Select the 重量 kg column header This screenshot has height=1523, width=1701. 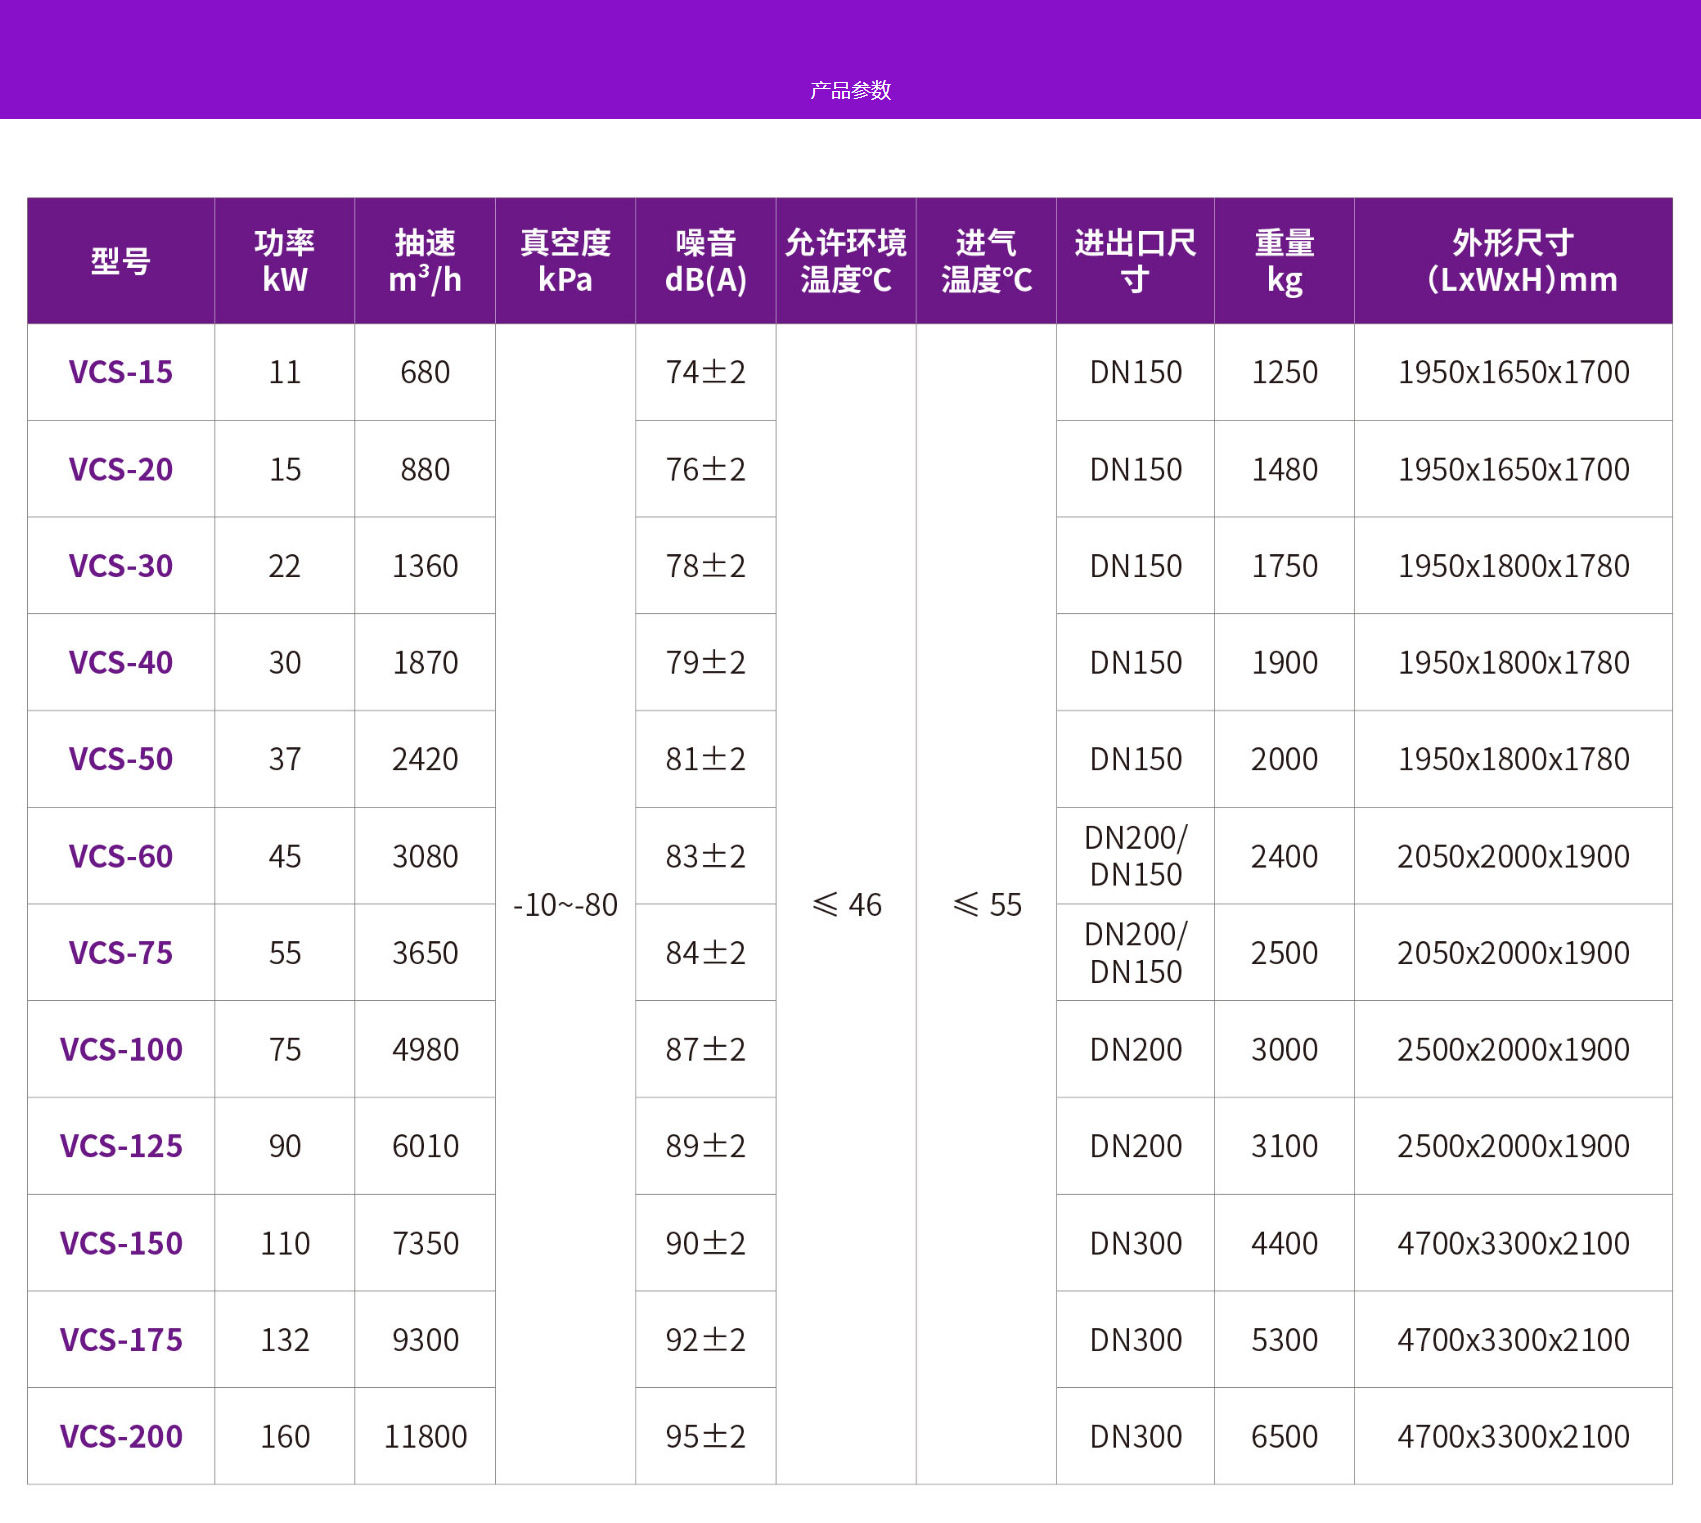click(1285, 261)
